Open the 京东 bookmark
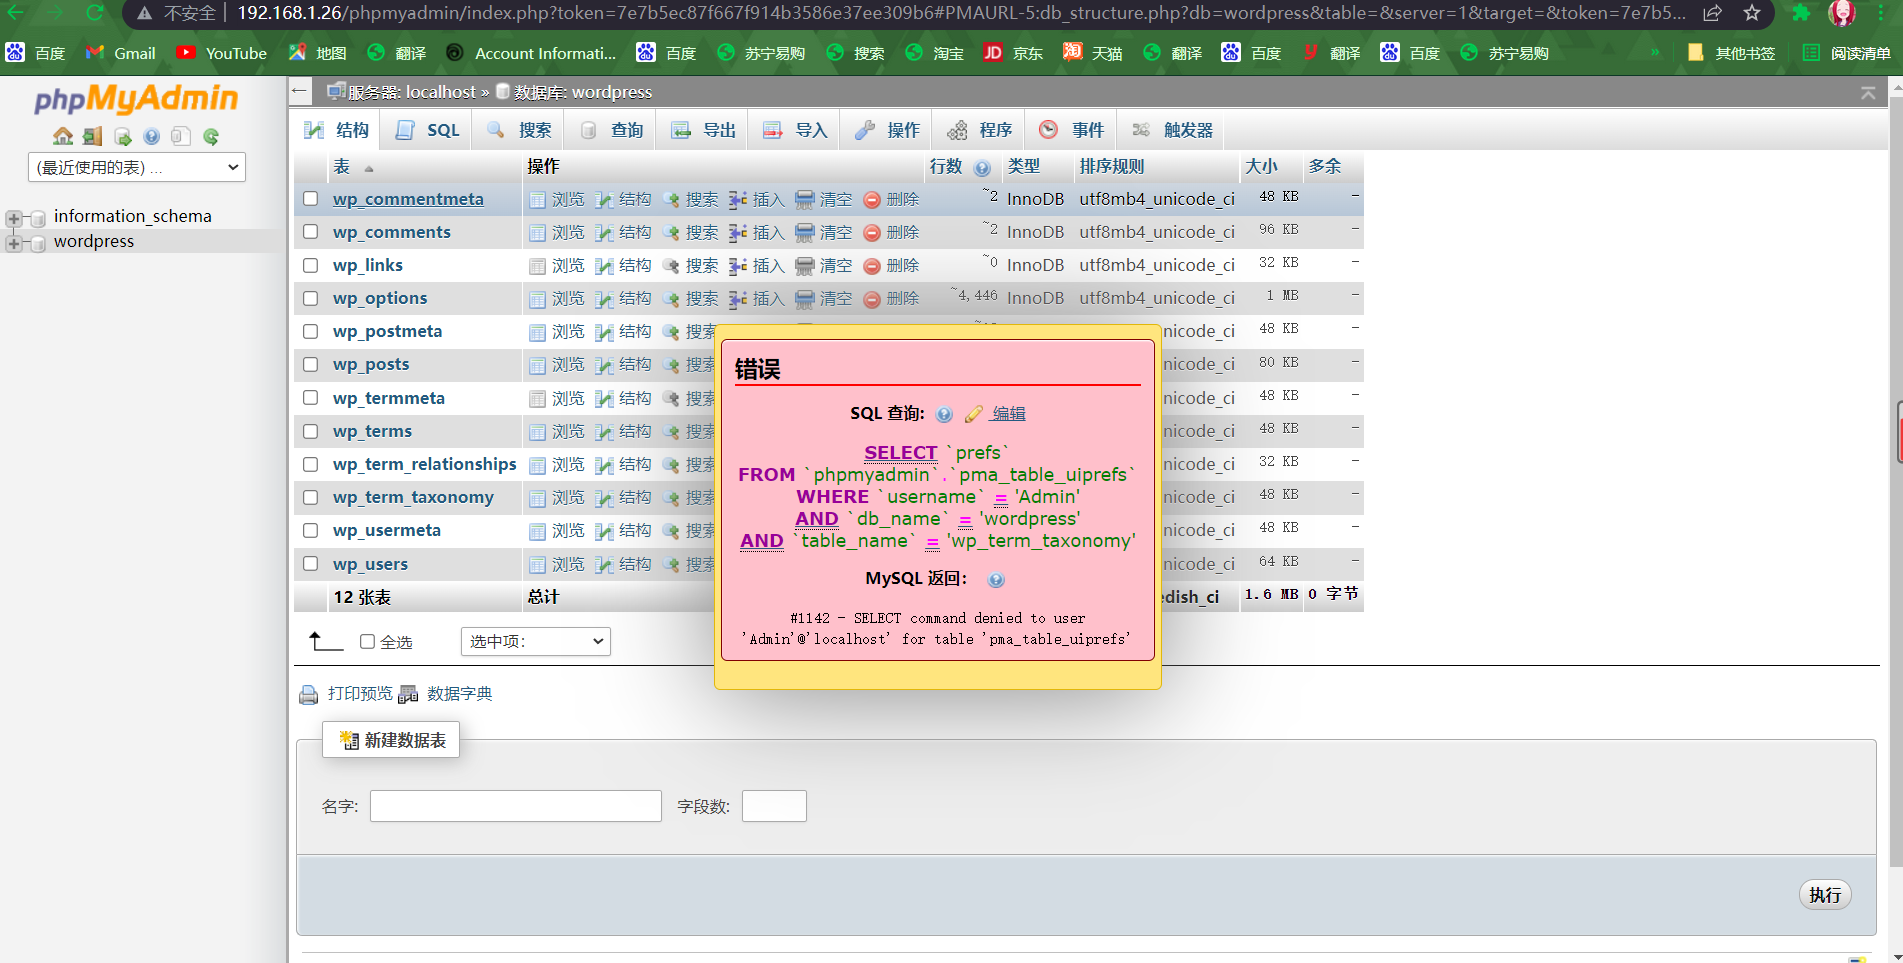 [x=1013, y=53]
